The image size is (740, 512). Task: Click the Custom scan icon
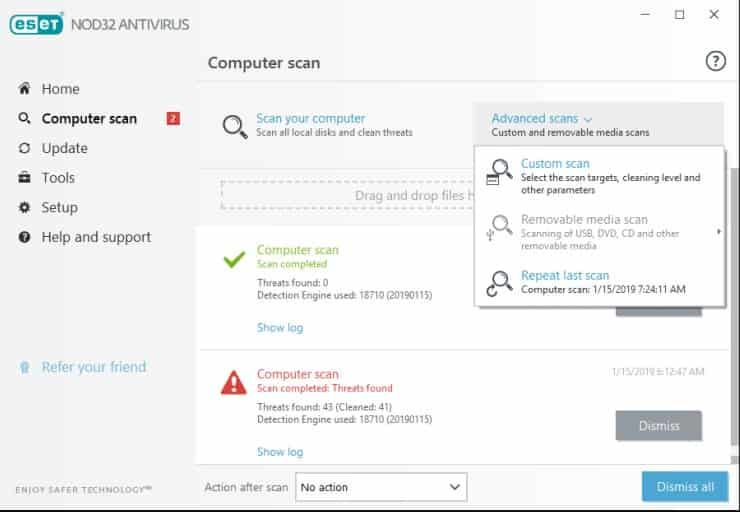point(499,172)
